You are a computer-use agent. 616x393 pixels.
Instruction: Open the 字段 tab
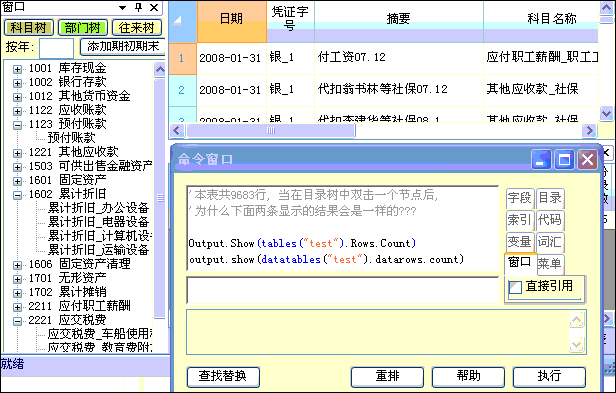click(x=519, y=198)
